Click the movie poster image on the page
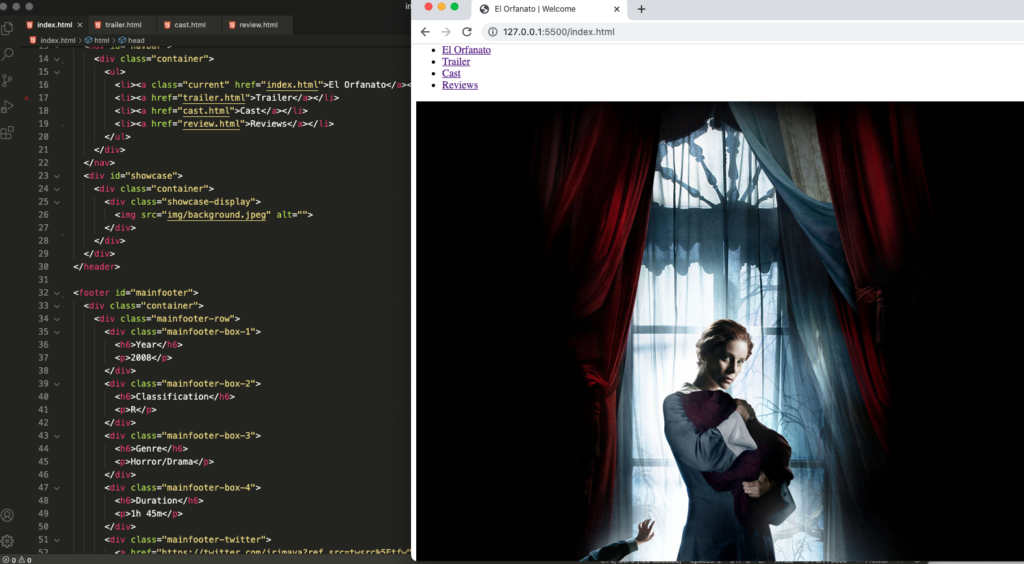Viewport: 1024px width, 564px height. point(720,330)
